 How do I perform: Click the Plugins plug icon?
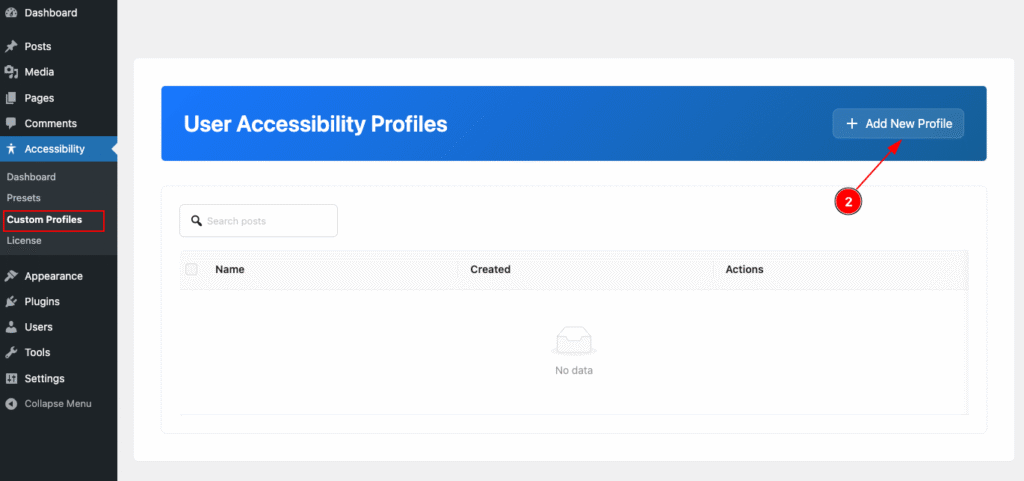point(11,302)
